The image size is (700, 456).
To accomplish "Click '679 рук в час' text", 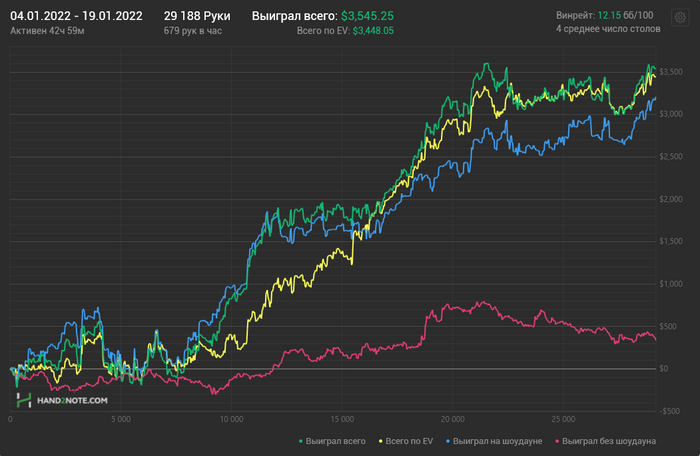I will [x=193, y=31].
